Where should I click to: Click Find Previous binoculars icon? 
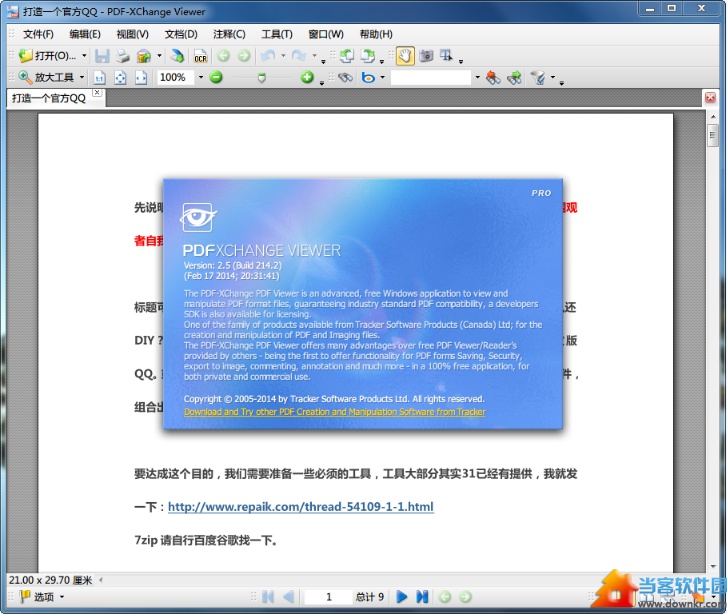(493, 77)
